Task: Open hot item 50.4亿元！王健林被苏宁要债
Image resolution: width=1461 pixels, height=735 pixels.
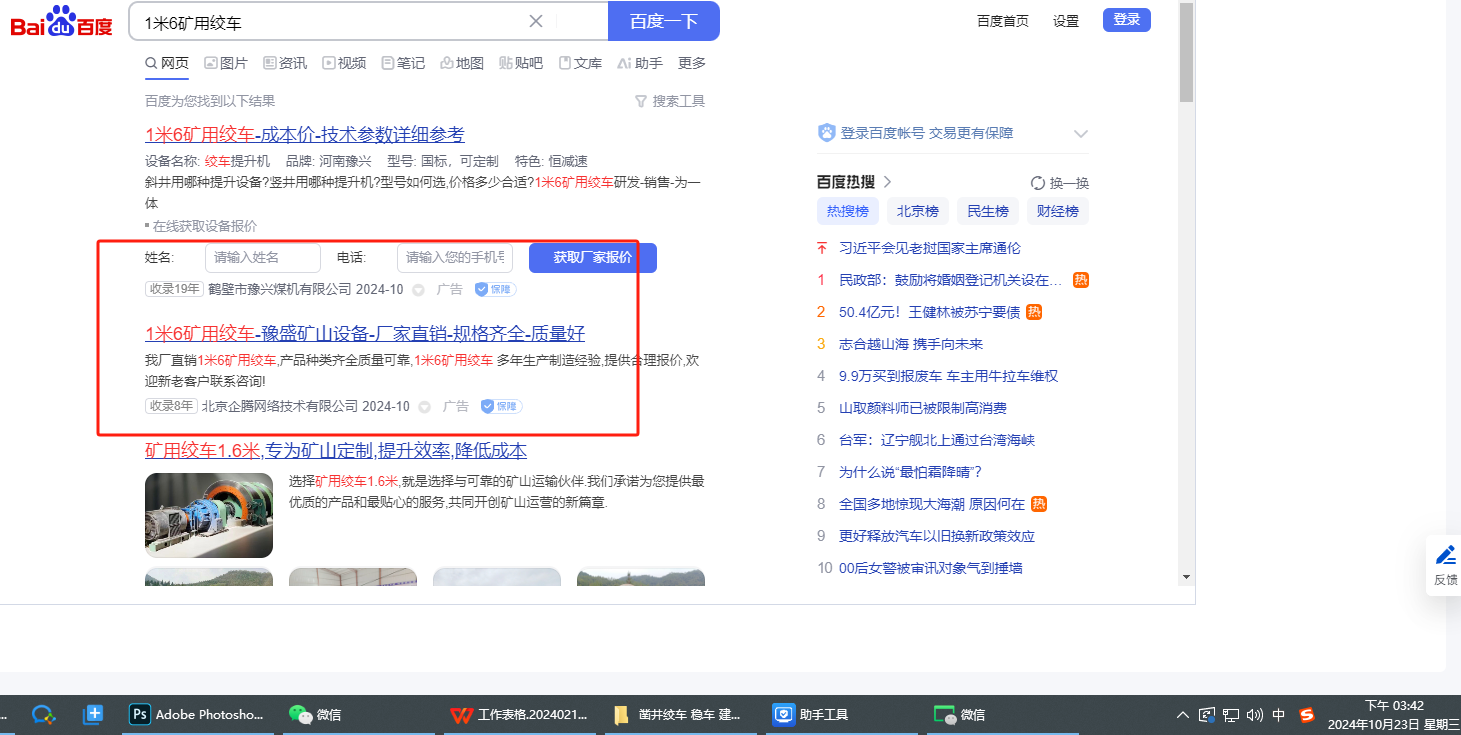Action: click(930, 312)
